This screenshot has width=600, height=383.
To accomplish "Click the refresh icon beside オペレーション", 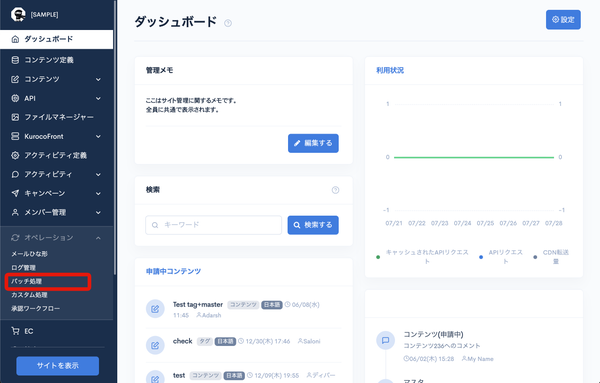I will coord(15,238).
